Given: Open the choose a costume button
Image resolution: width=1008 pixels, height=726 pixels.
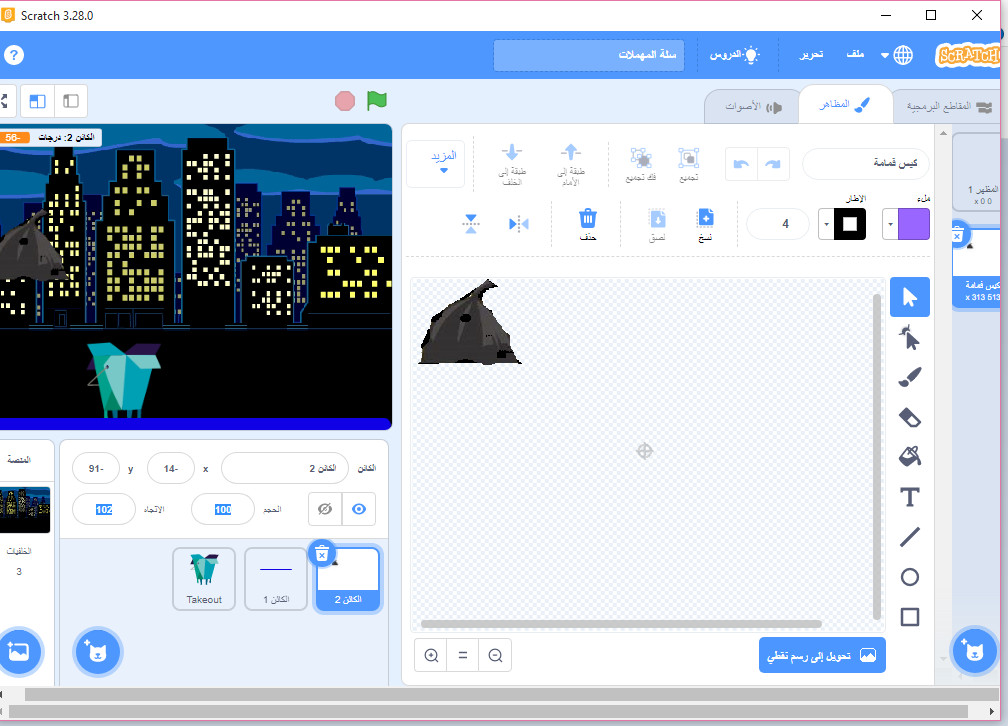Looking at the screenshot, I should tap(974, 651).
